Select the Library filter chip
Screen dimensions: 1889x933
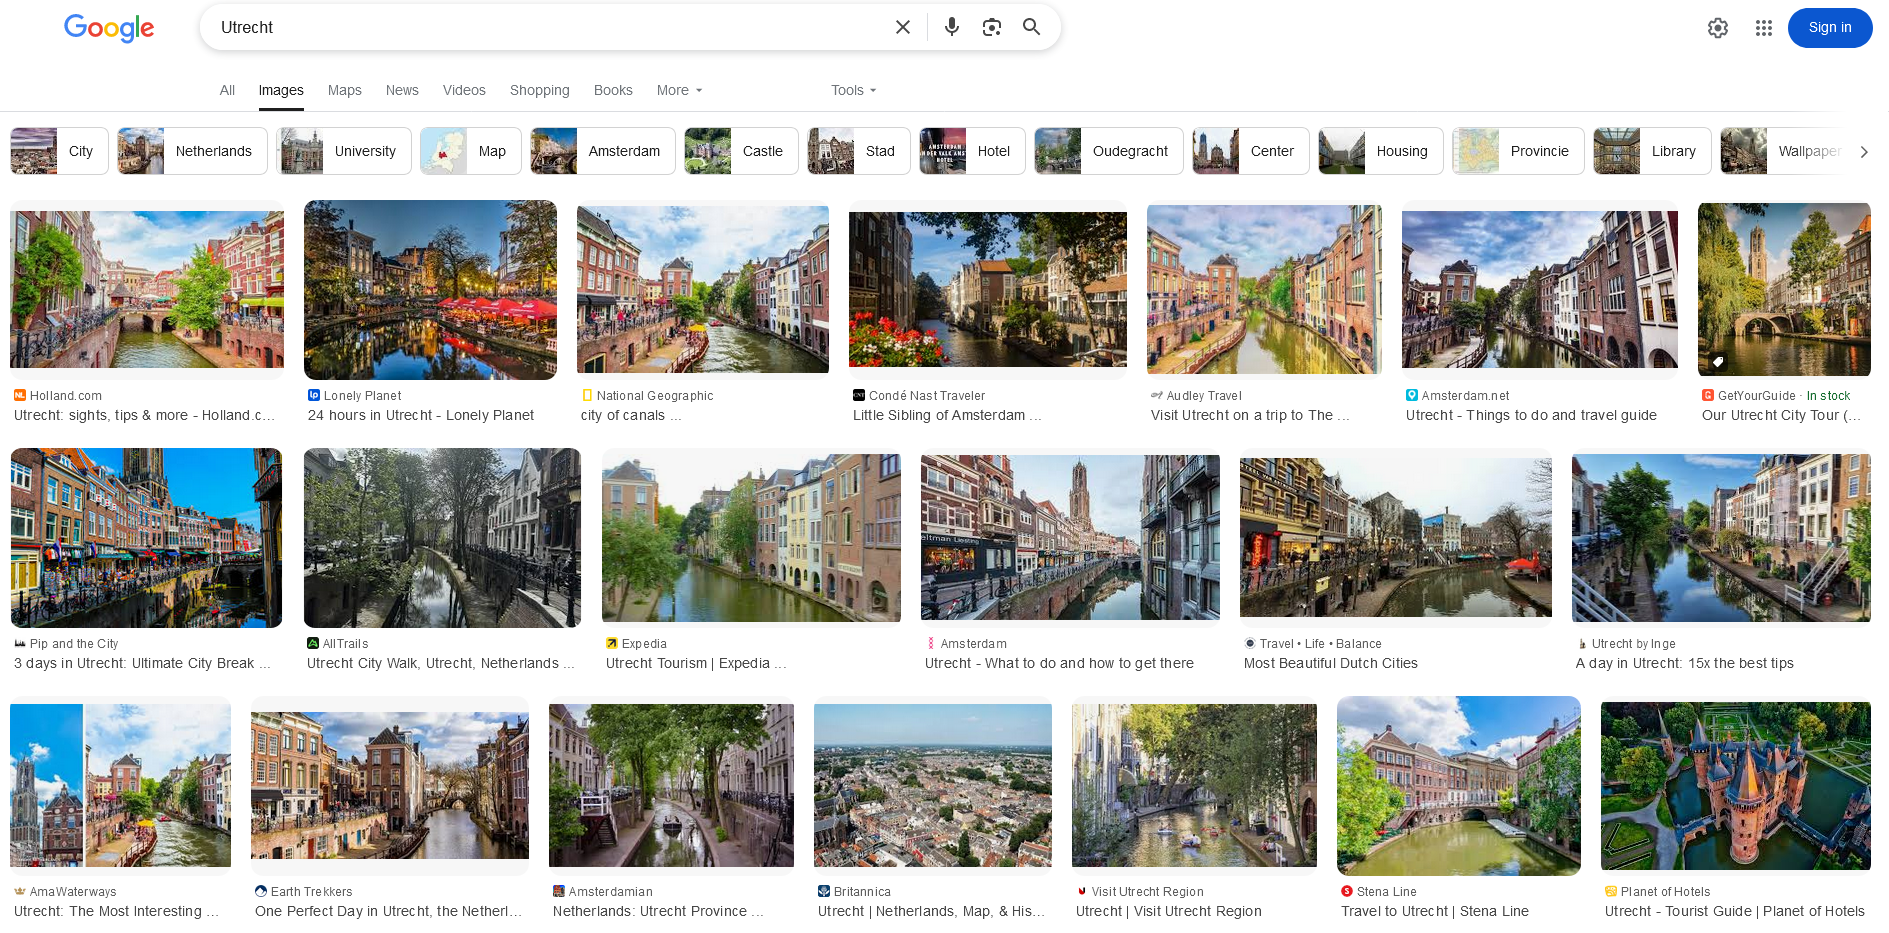coord(1652,151)
